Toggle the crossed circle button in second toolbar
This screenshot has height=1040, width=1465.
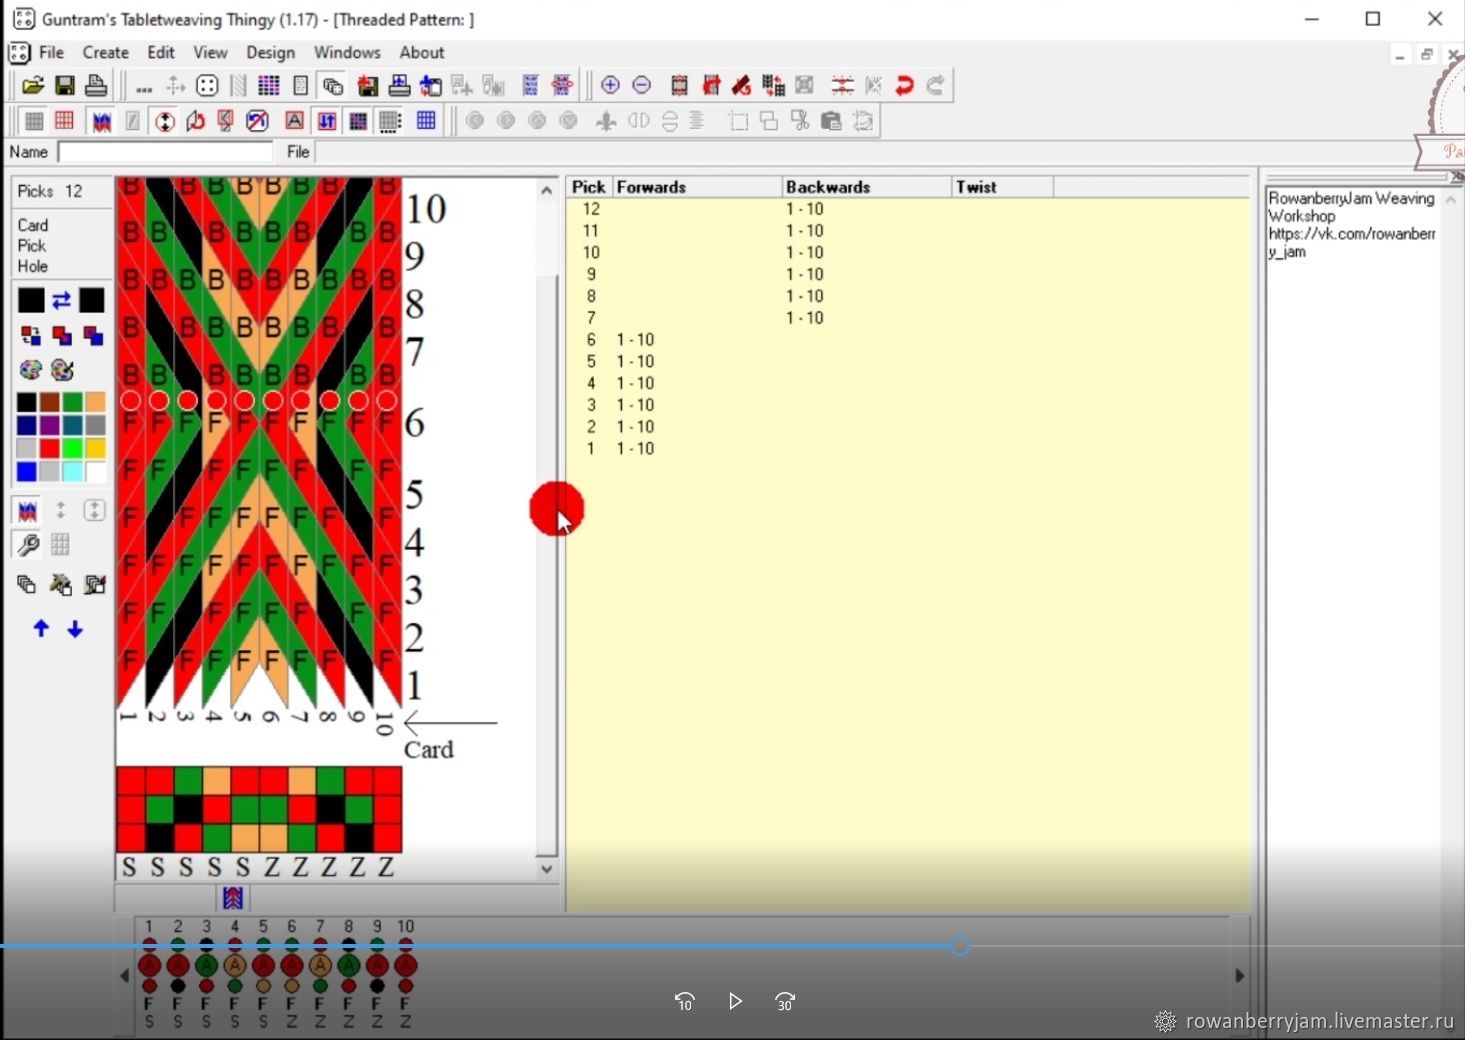click(257, 121)
